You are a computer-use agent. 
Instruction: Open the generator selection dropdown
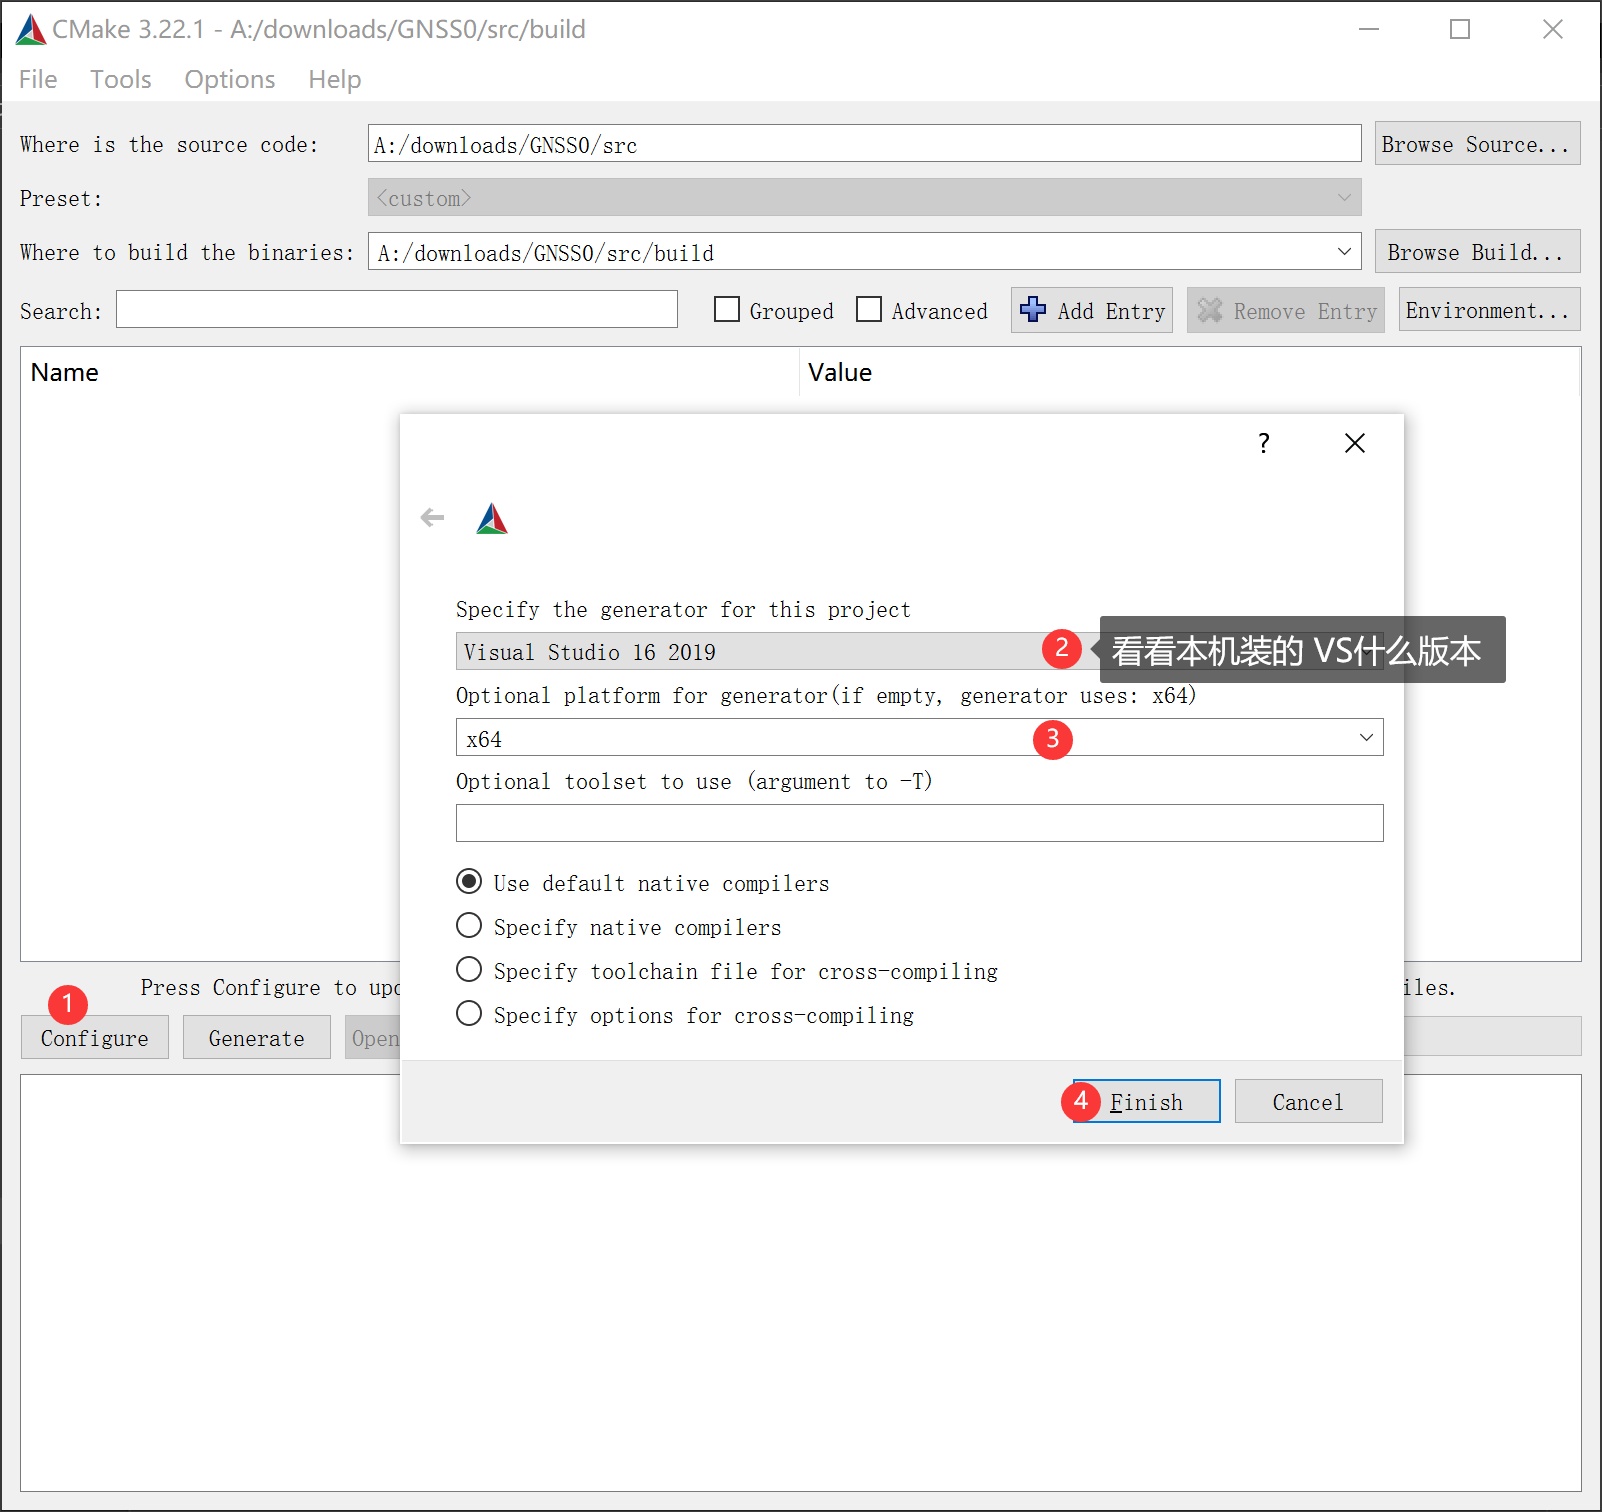pyautogui.click(x=920, y=651)
